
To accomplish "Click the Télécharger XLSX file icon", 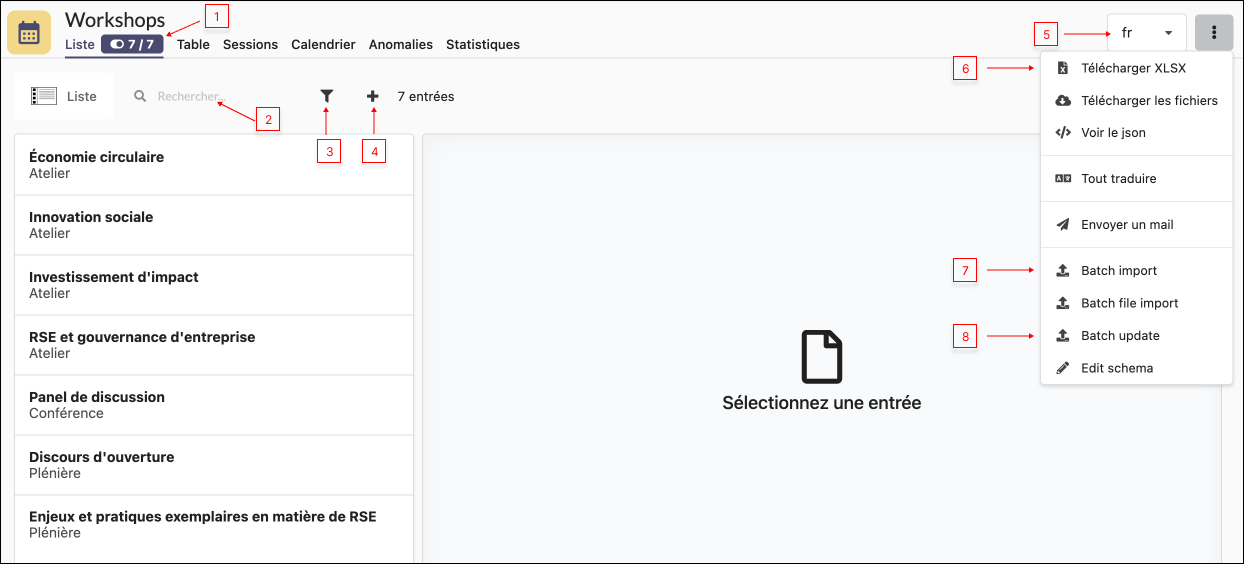I will pos(1063,68).
